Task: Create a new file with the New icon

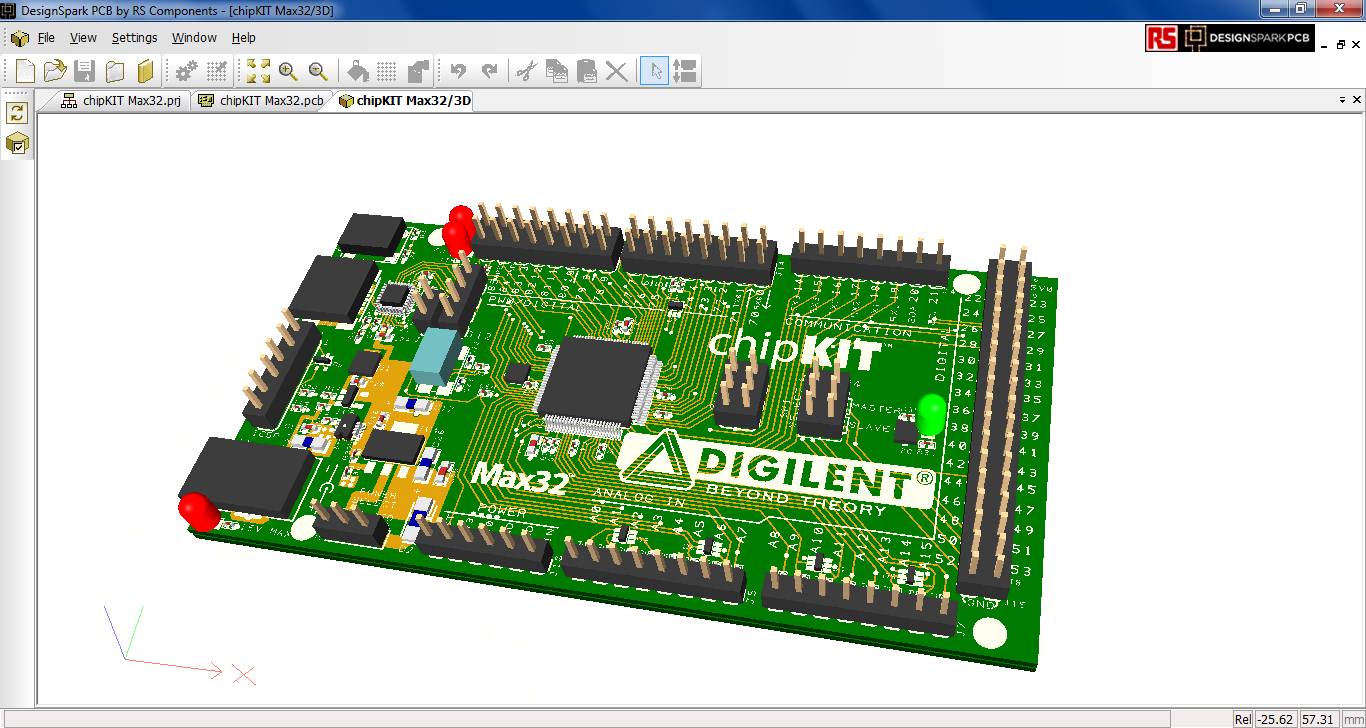Action: [x=25, y=71]
